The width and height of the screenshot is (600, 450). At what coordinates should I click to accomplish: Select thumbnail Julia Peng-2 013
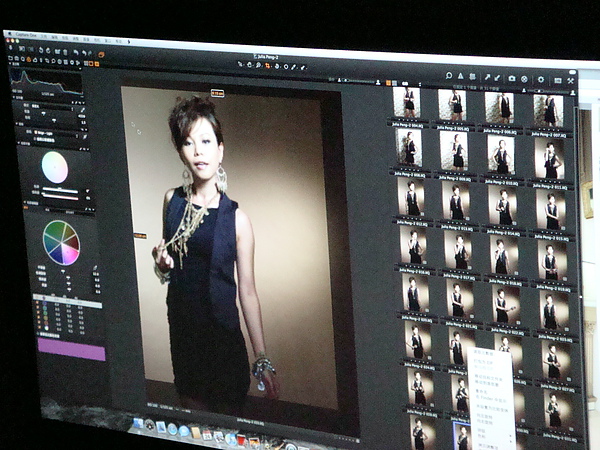(456, 202)
